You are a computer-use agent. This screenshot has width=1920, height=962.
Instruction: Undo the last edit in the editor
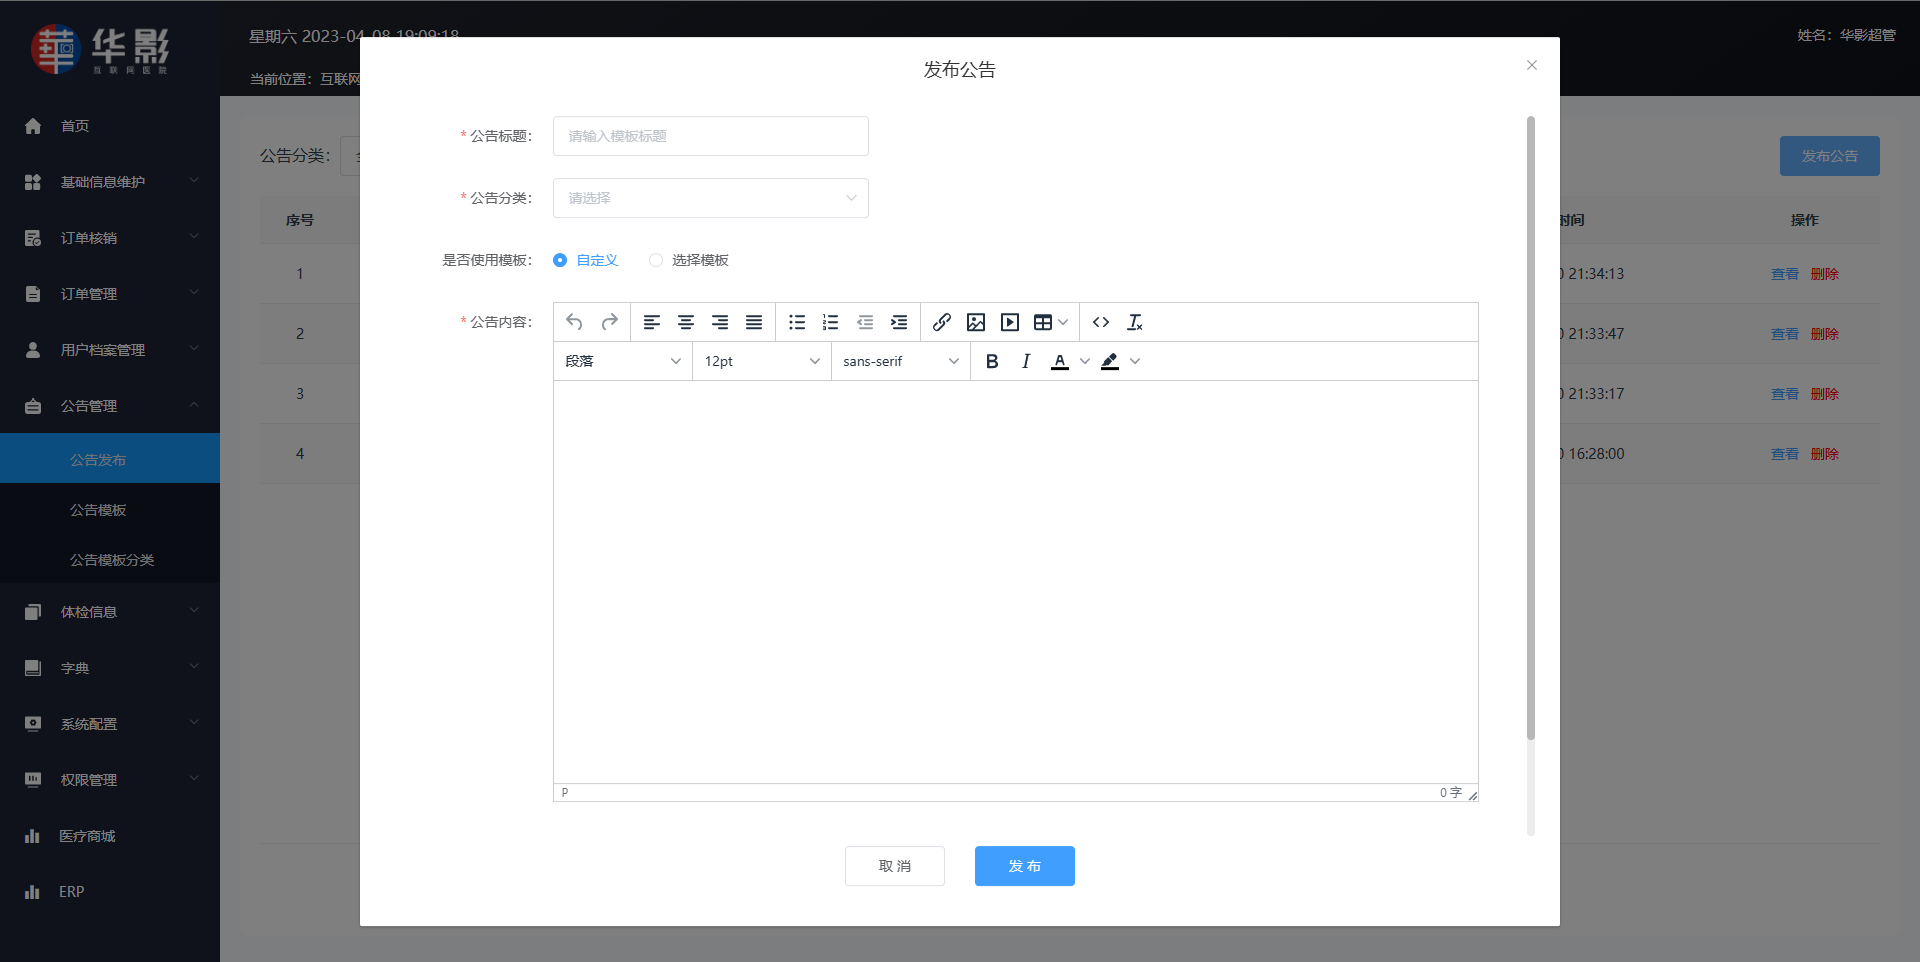(574, 322)
